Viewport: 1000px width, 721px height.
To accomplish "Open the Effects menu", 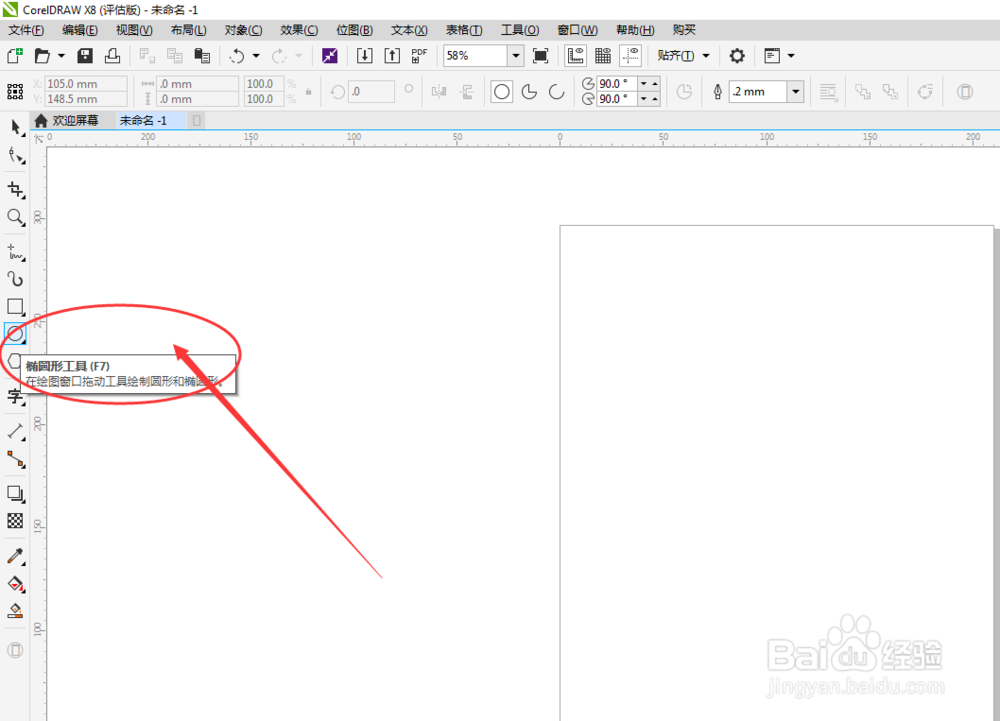I will click(299, 30).
